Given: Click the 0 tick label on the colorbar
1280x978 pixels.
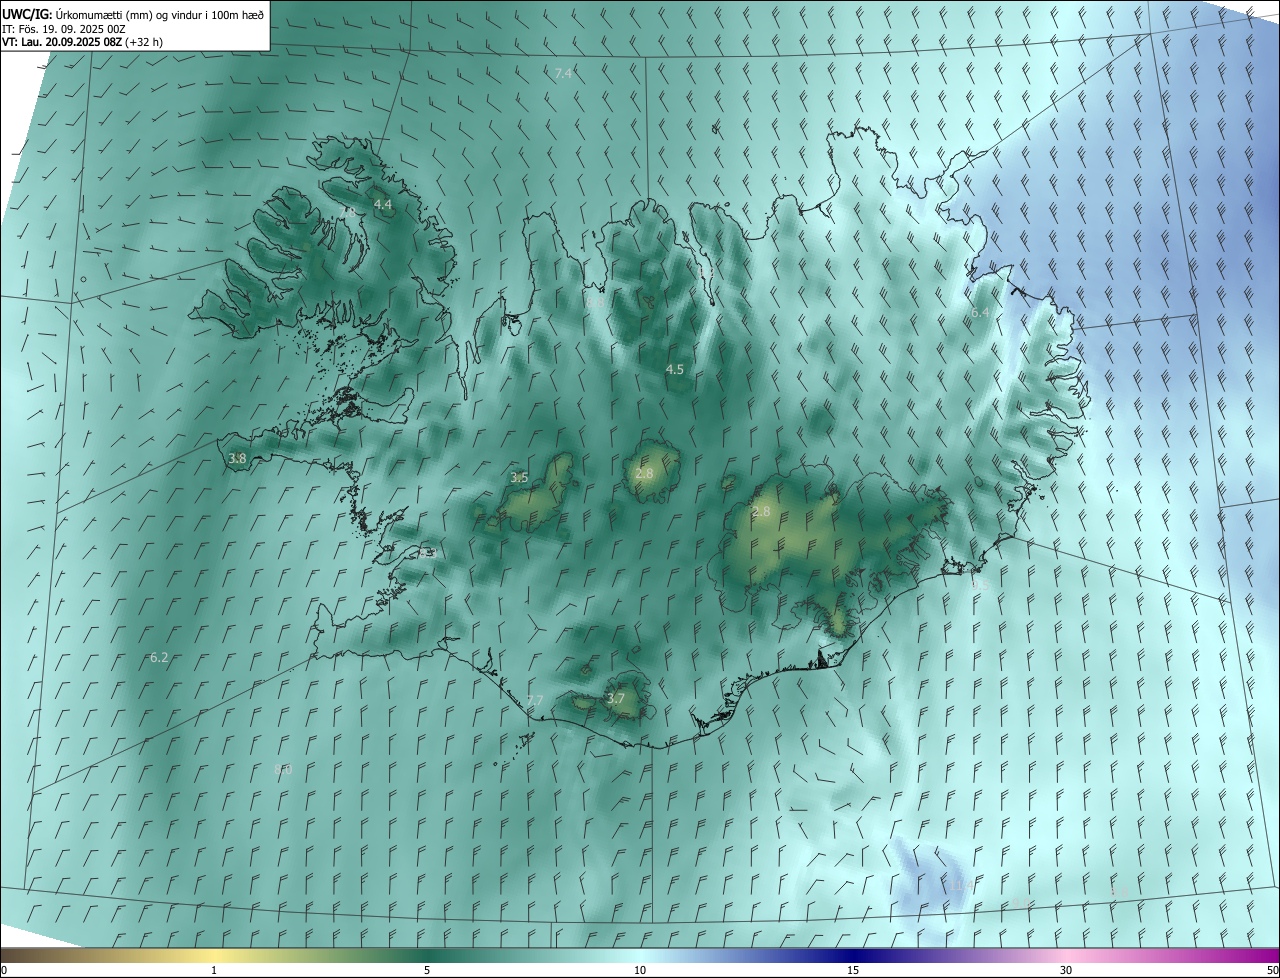Looking at the screenshot, I should click(4, 970).
